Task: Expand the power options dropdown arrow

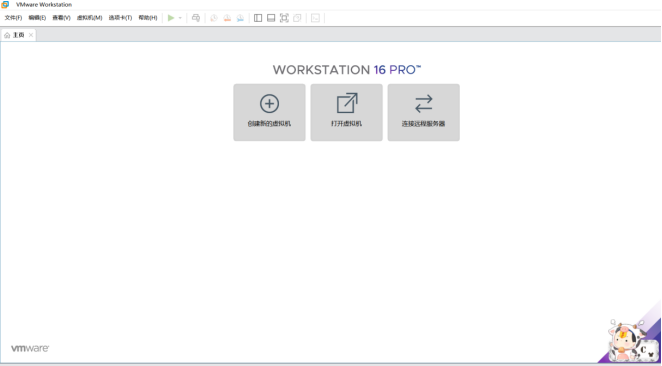Action: [180, 18]
